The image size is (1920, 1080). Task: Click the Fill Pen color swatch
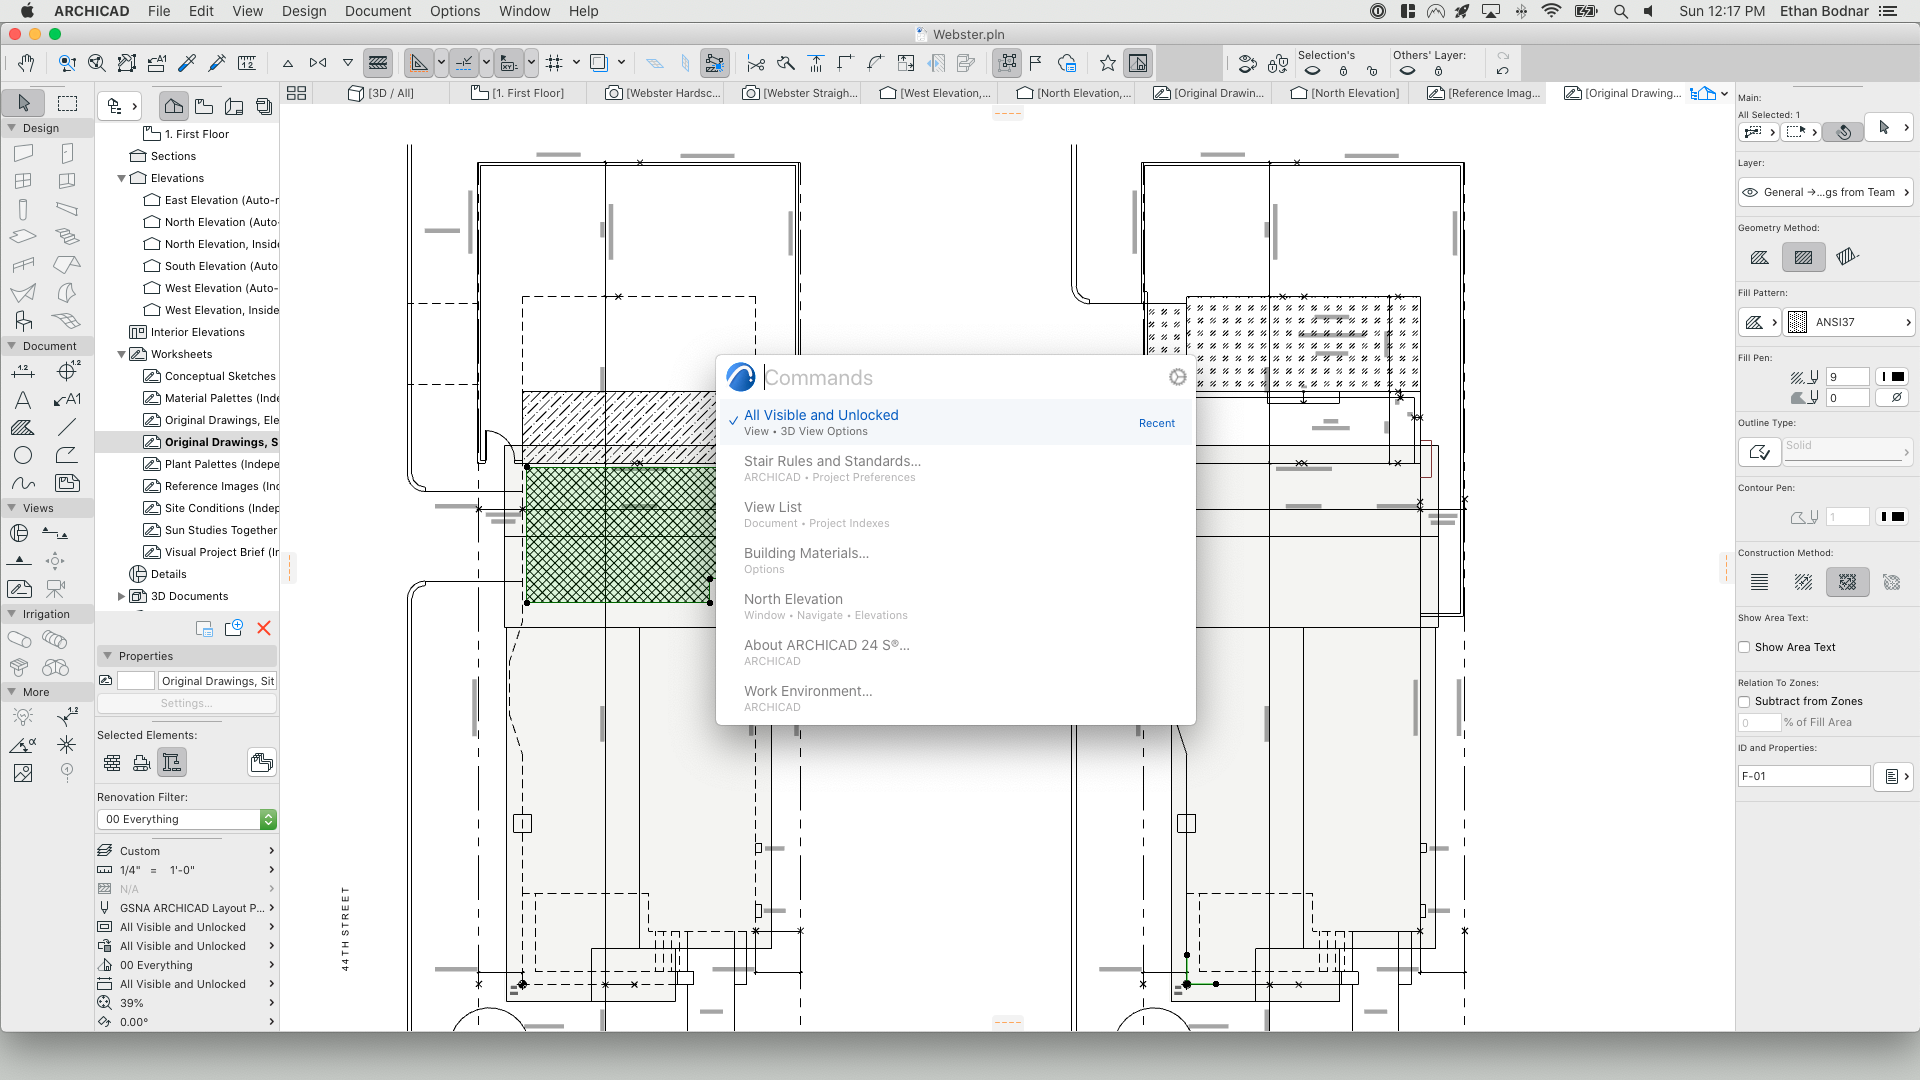coord(1893,377)
